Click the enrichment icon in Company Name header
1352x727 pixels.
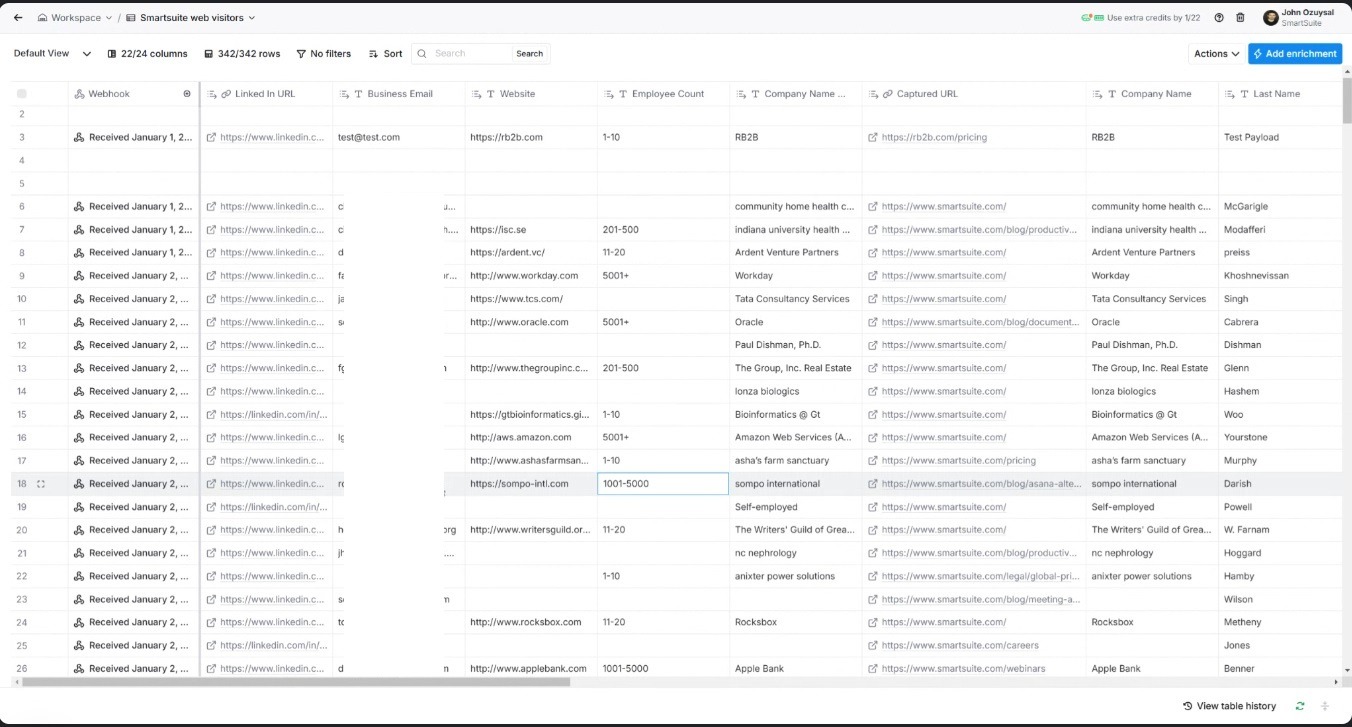pyautogui.click(x=1097, y=94)
